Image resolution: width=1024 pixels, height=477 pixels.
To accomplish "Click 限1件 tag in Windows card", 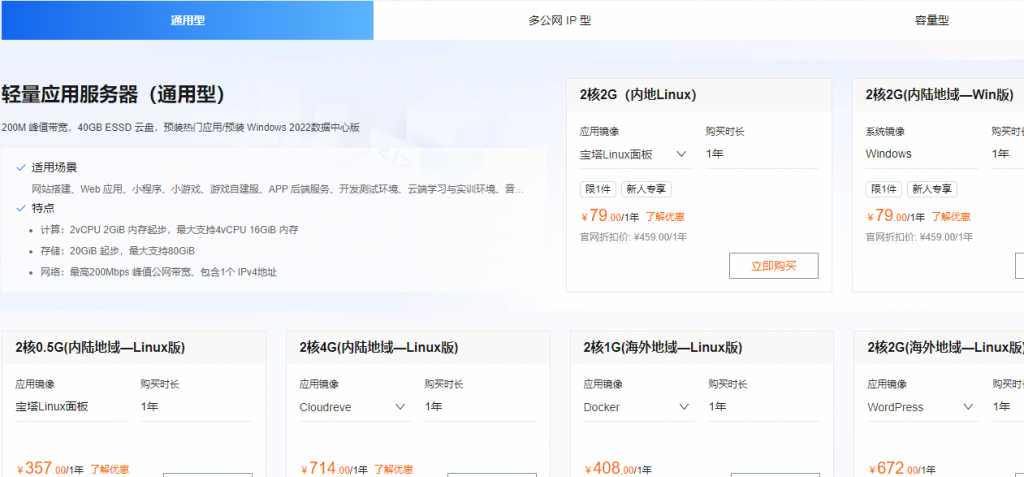I will click(884, 189).
